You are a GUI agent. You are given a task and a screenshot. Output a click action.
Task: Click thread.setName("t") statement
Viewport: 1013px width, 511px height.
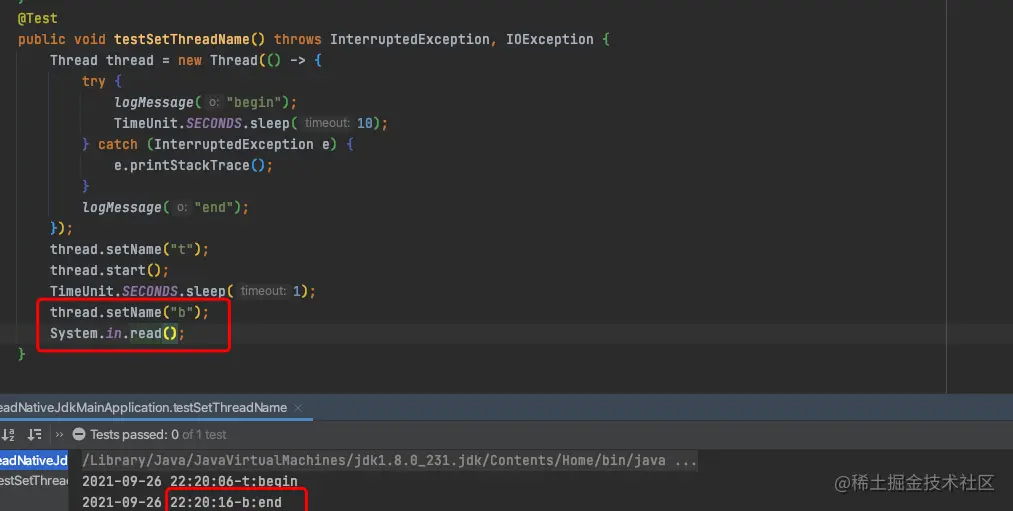point(129,249)
